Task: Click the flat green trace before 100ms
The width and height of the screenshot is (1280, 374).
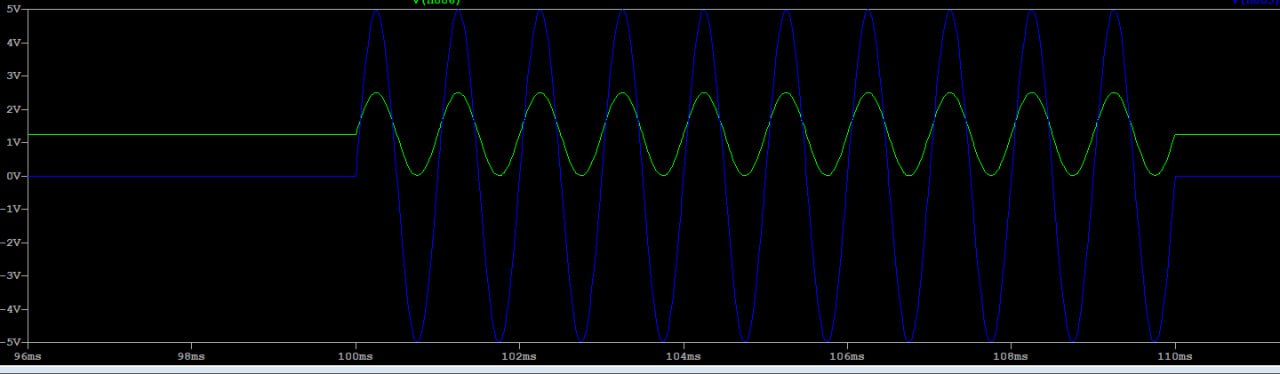Action: tap(190, 134)
